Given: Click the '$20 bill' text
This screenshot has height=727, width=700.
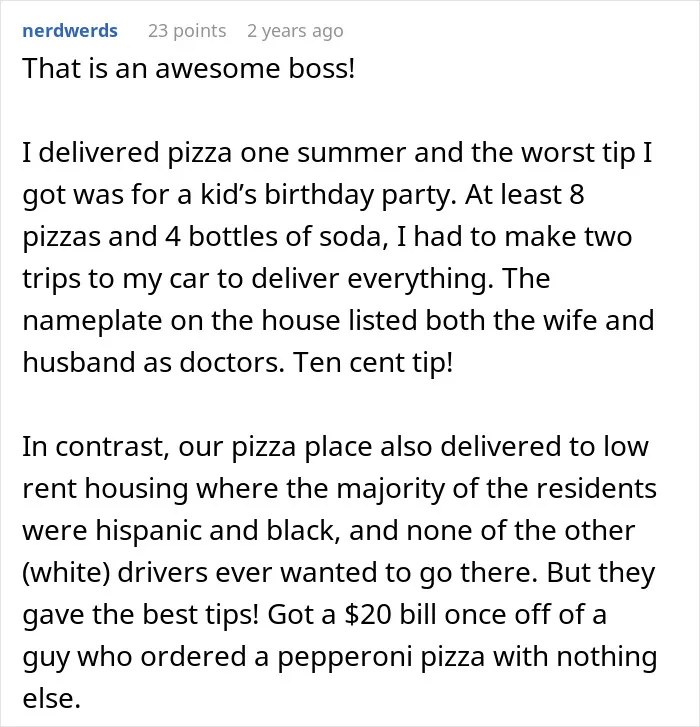Looking at the screenshot, I should point(390,614).
